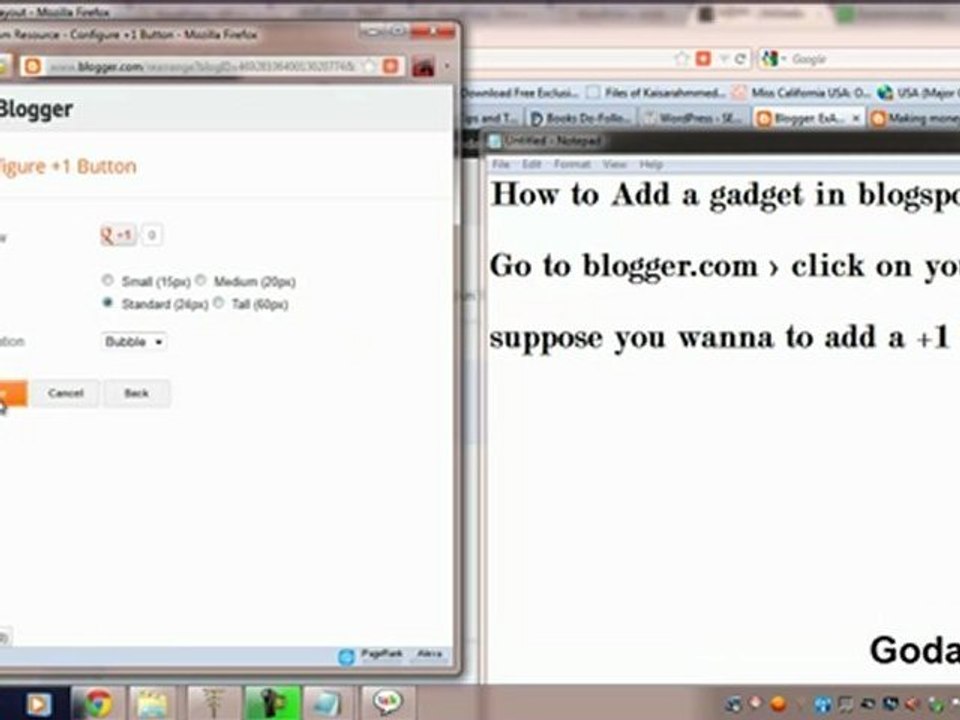The width and height of the screenshot is (960, 720).
Task: Open Google Chrome from the taskbar
Action: click(98, 704)
